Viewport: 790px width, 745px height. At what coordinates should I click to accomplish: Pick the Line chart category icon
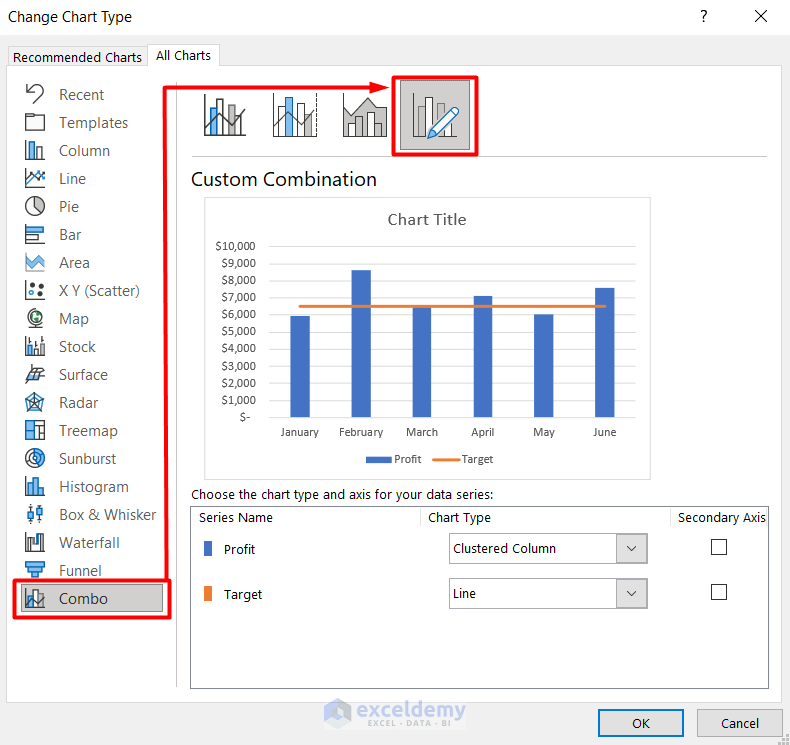(x=35, y=178)
